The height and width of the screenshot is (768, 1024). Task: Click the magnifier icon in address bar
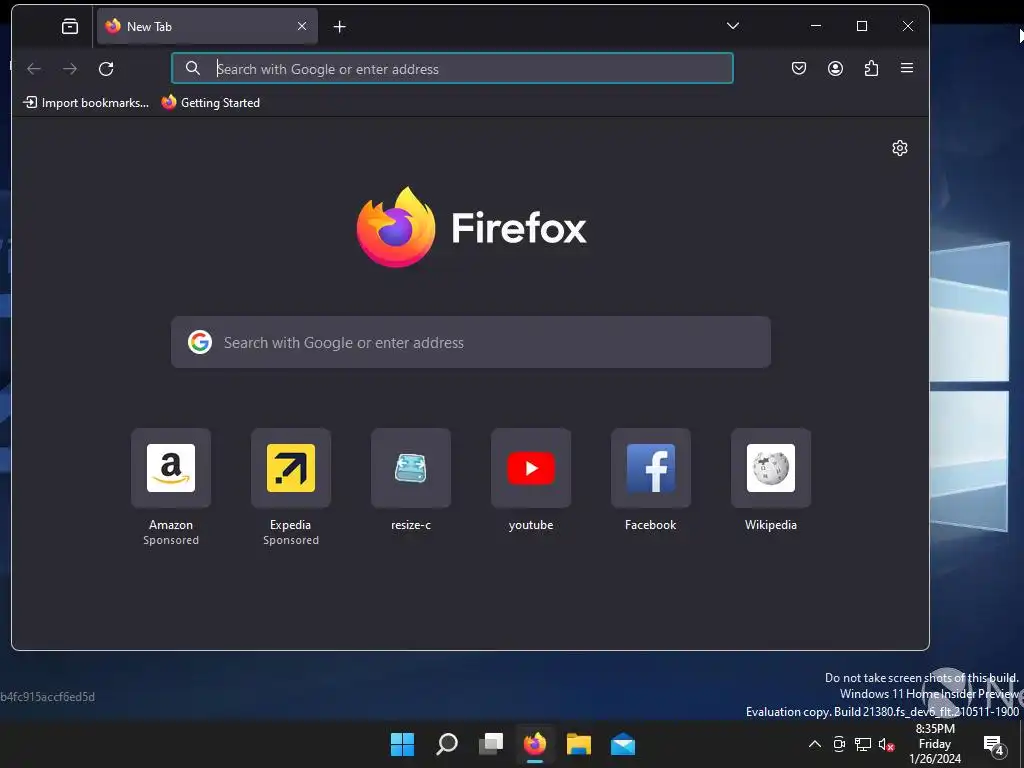tap(193, 69)
